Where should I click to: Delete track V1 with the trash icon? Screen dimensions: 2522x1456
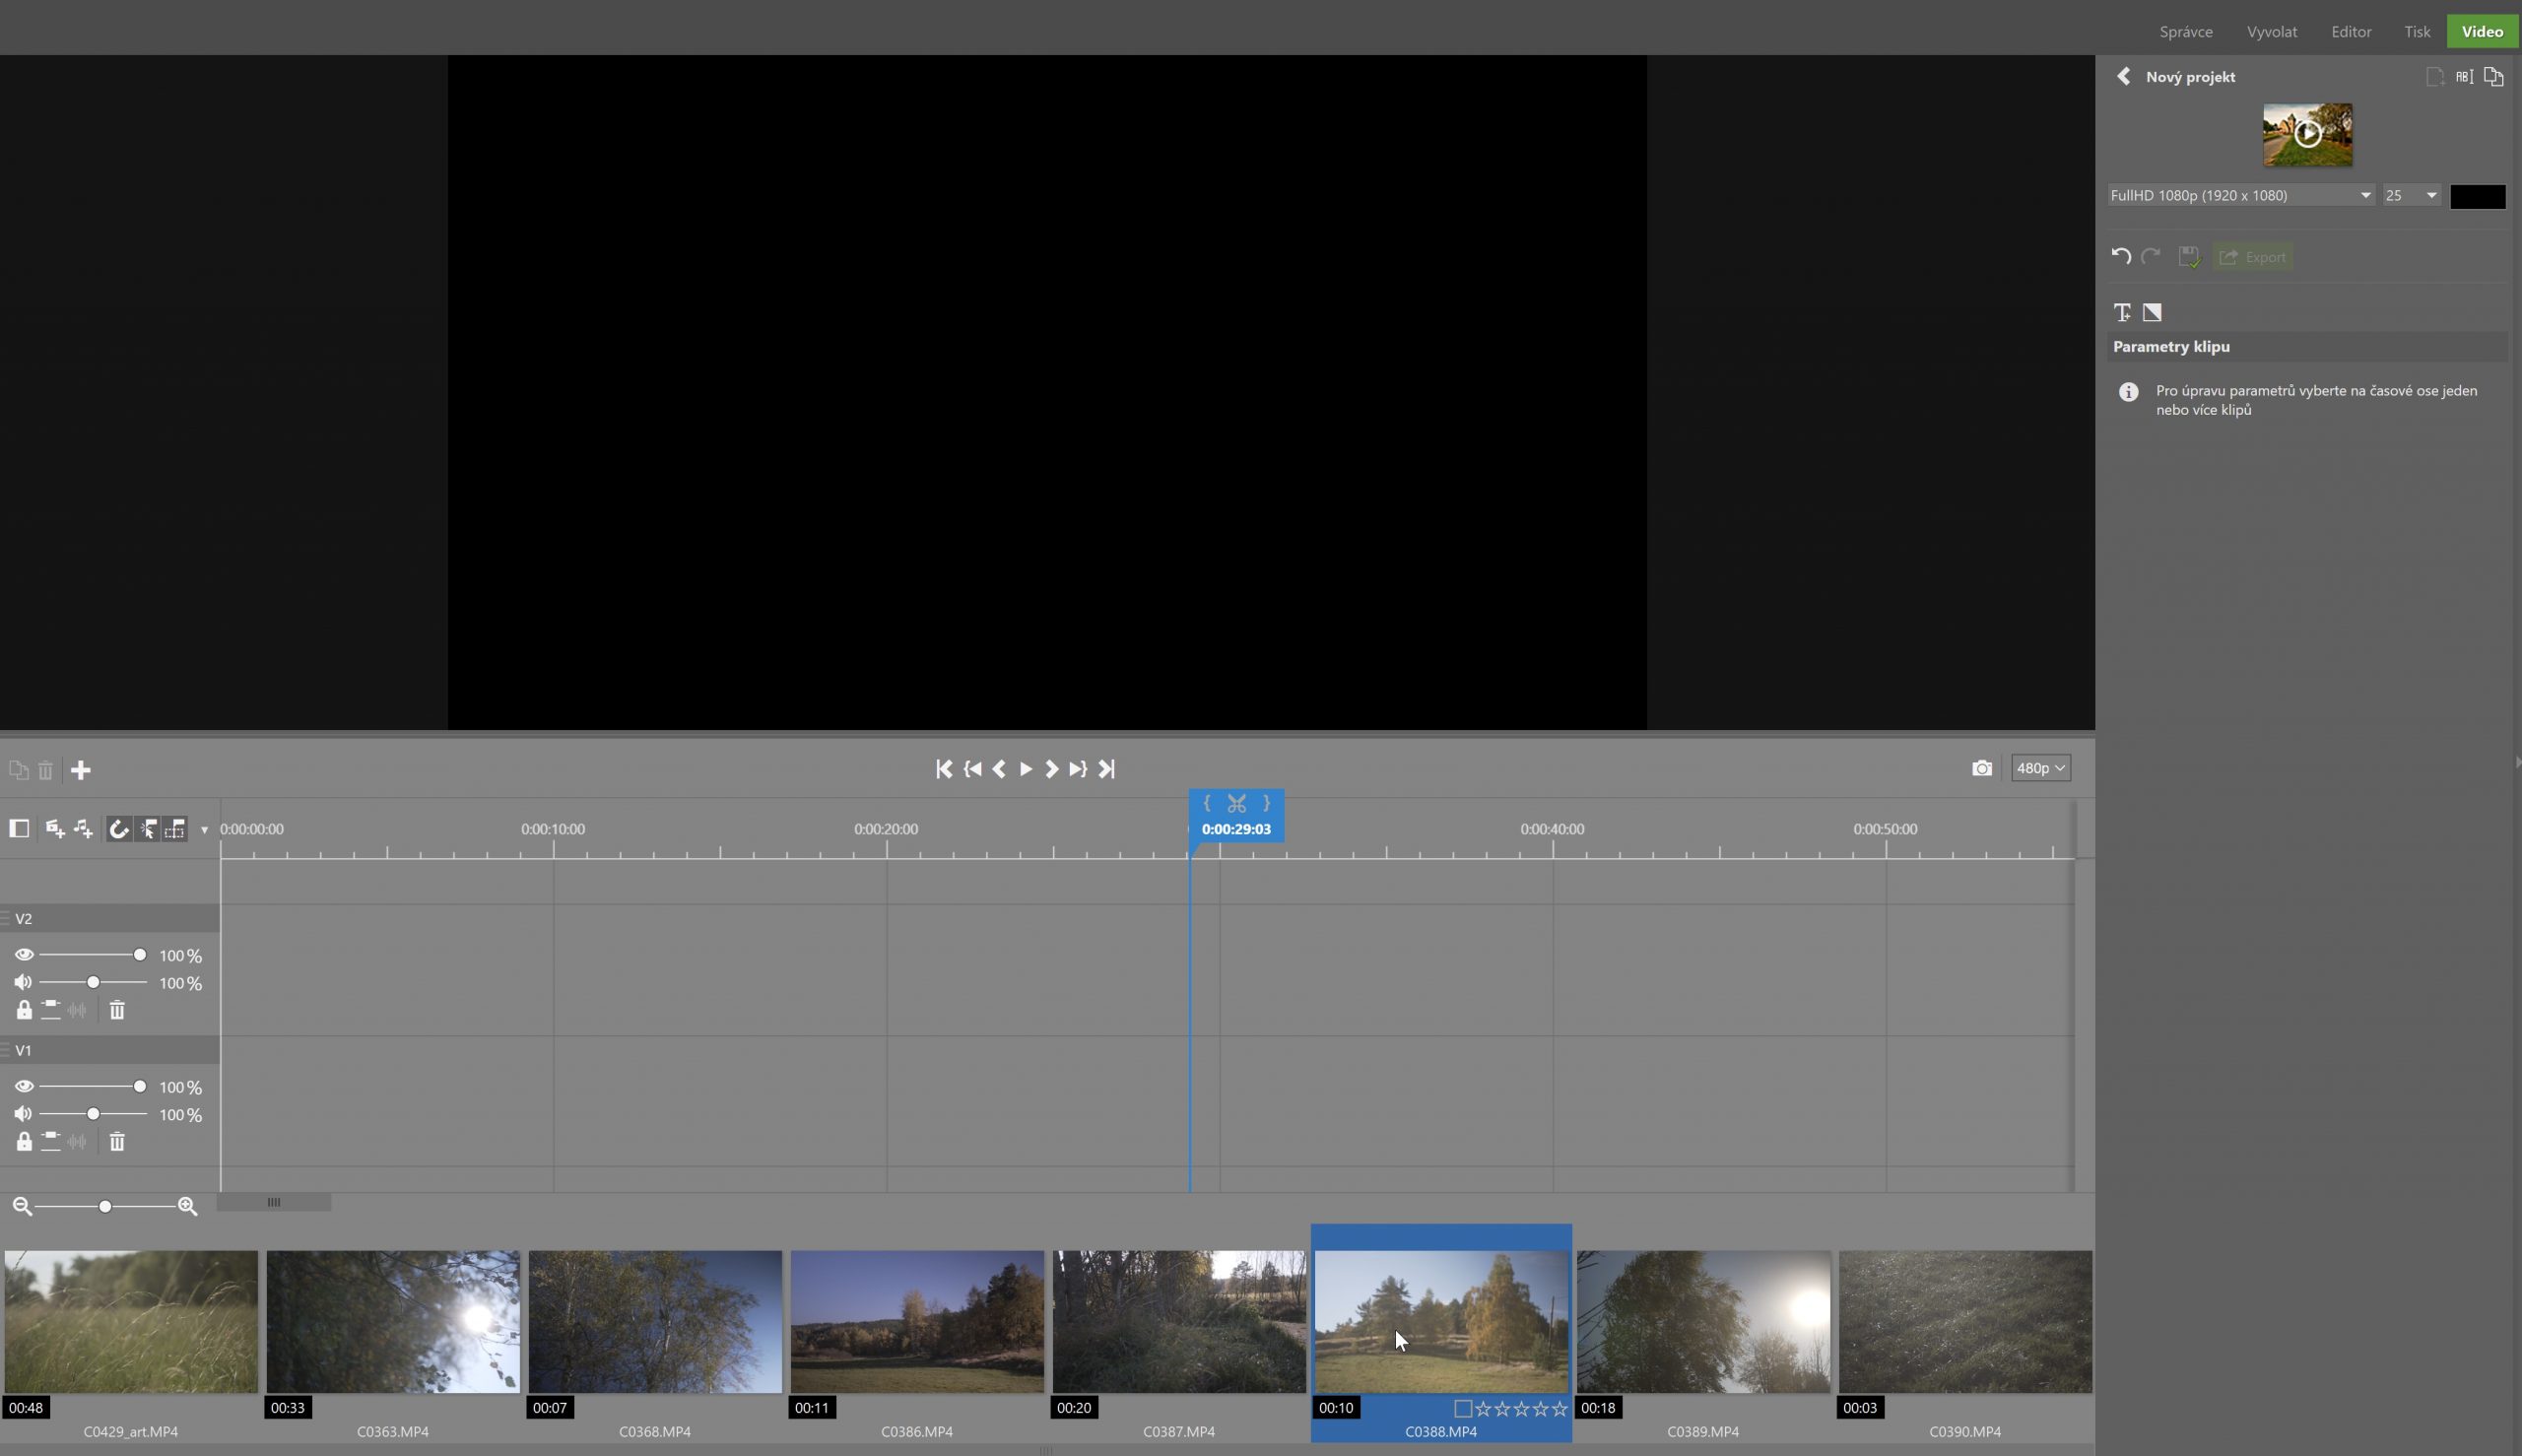coord(117,1141)
